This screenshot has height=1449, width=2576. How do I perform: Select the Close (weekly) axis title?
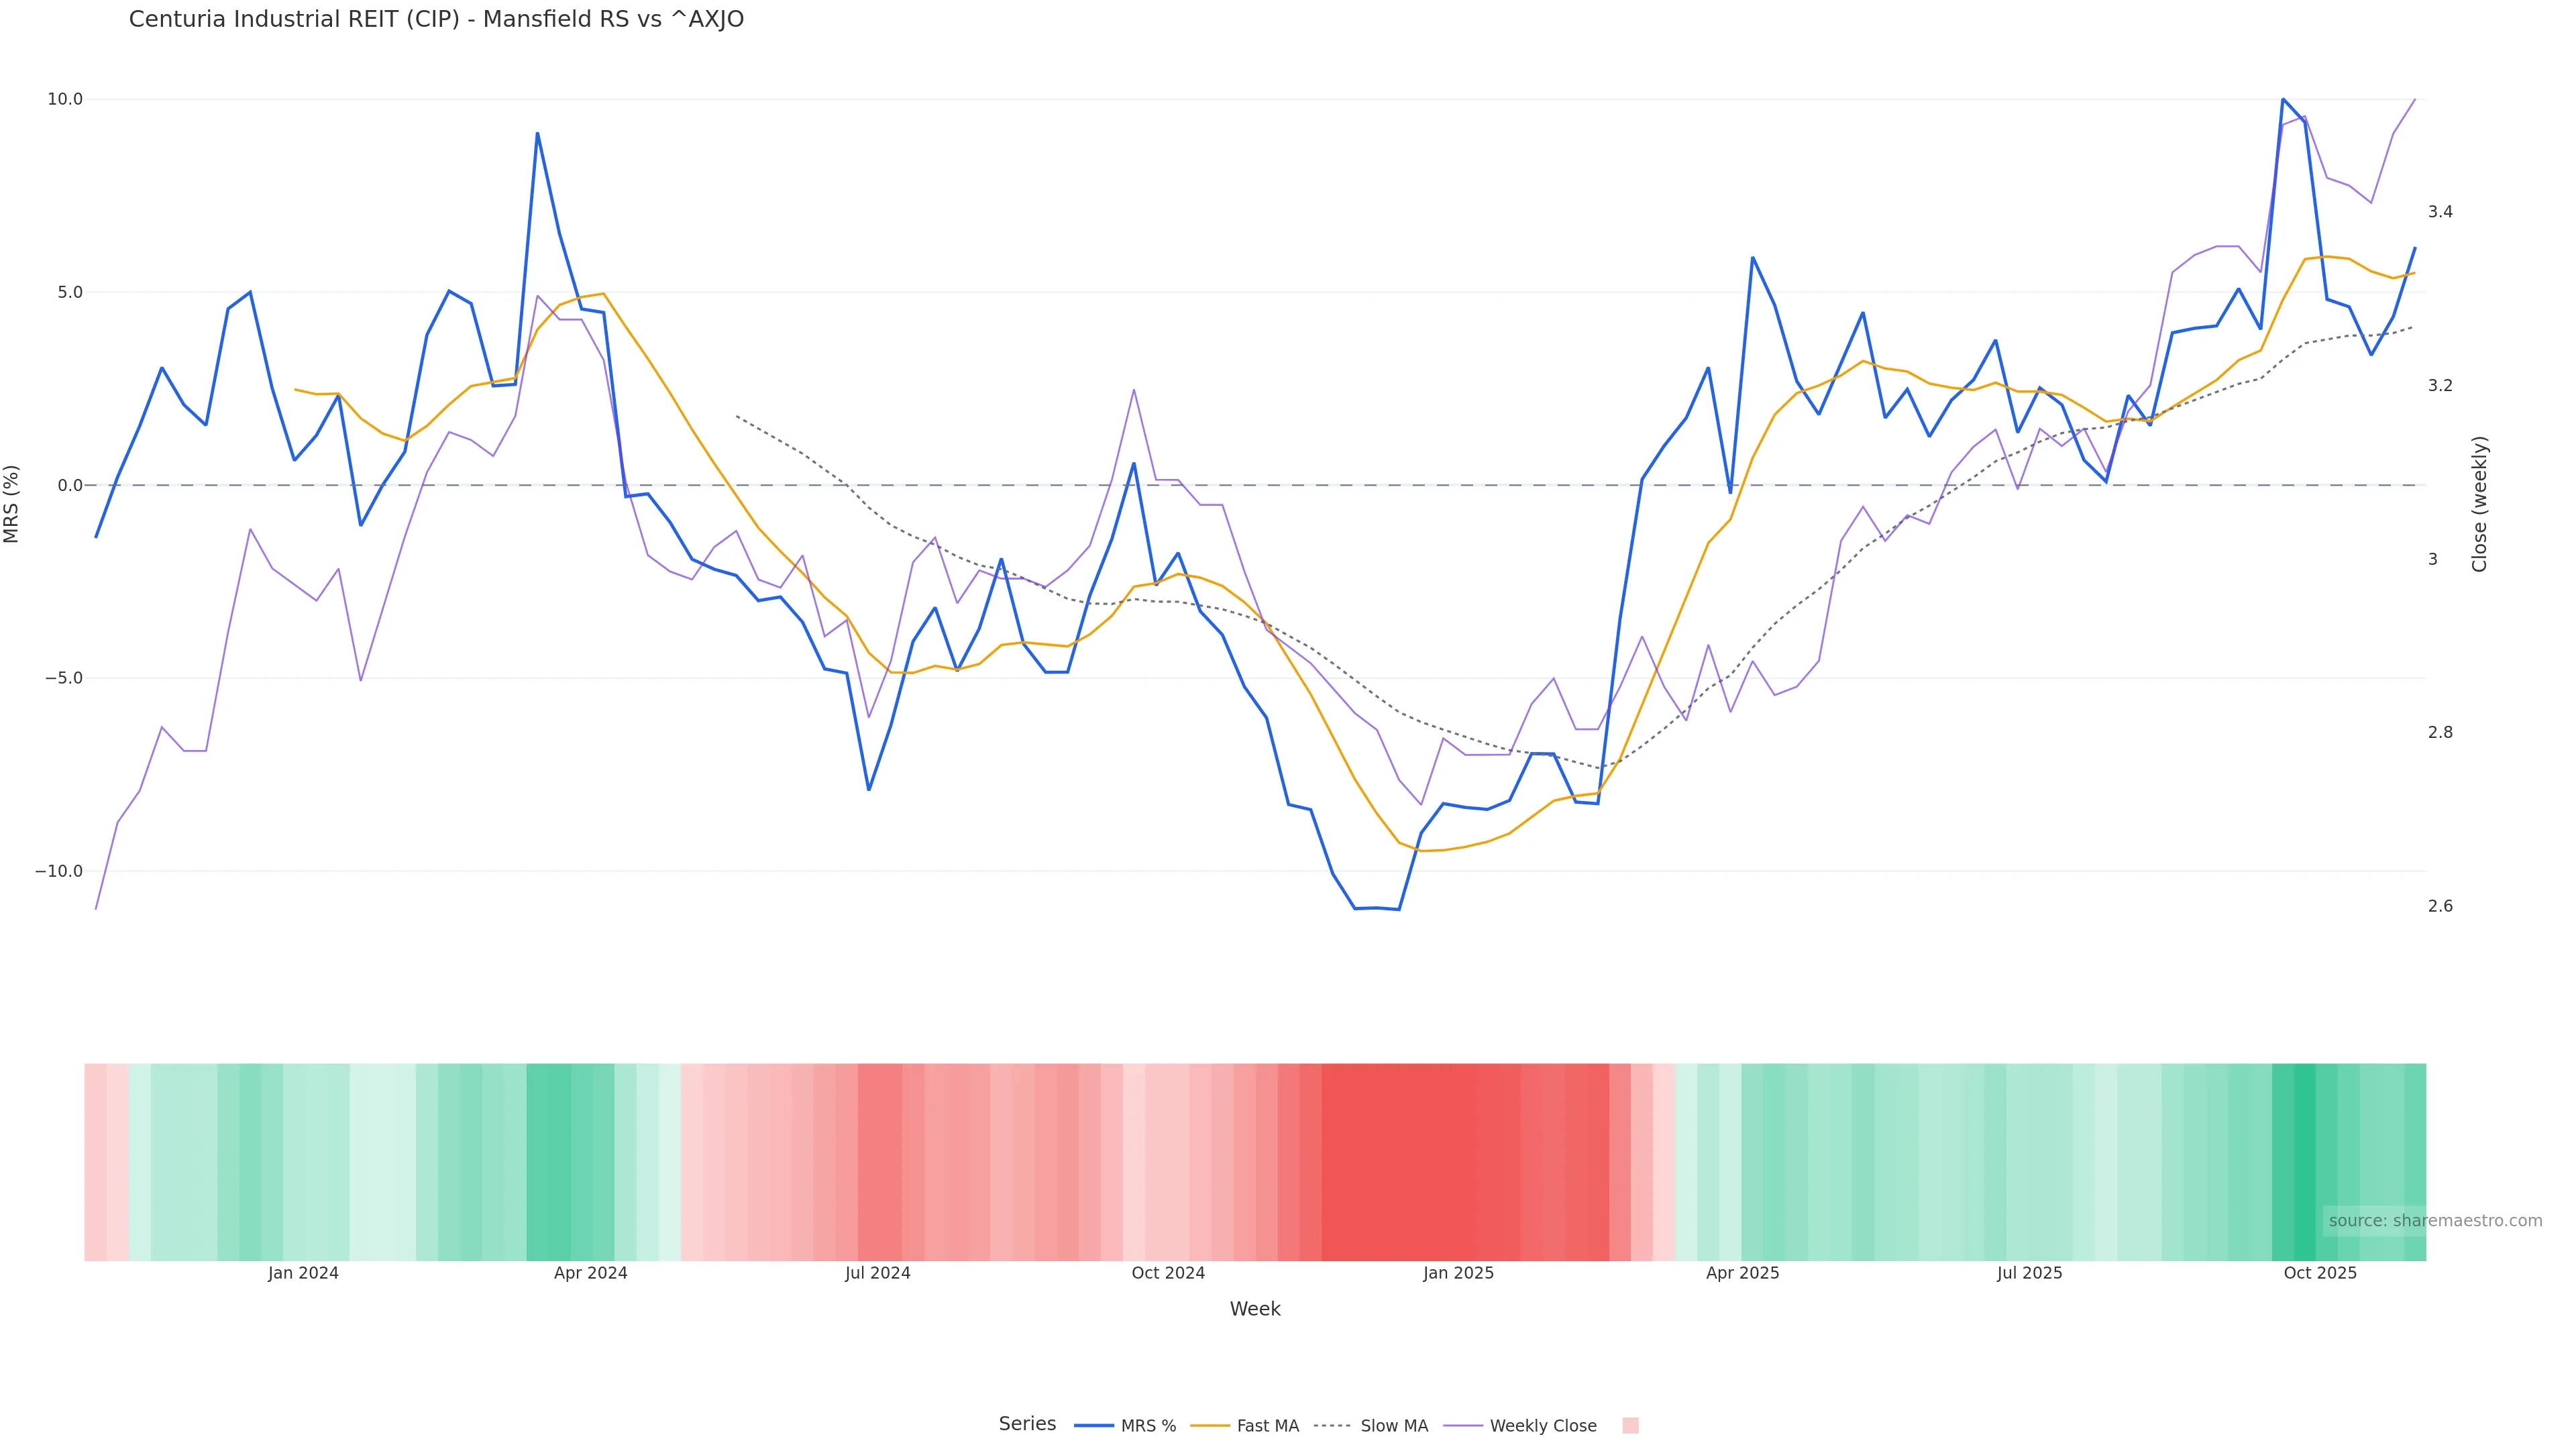tap(2480, 504)
